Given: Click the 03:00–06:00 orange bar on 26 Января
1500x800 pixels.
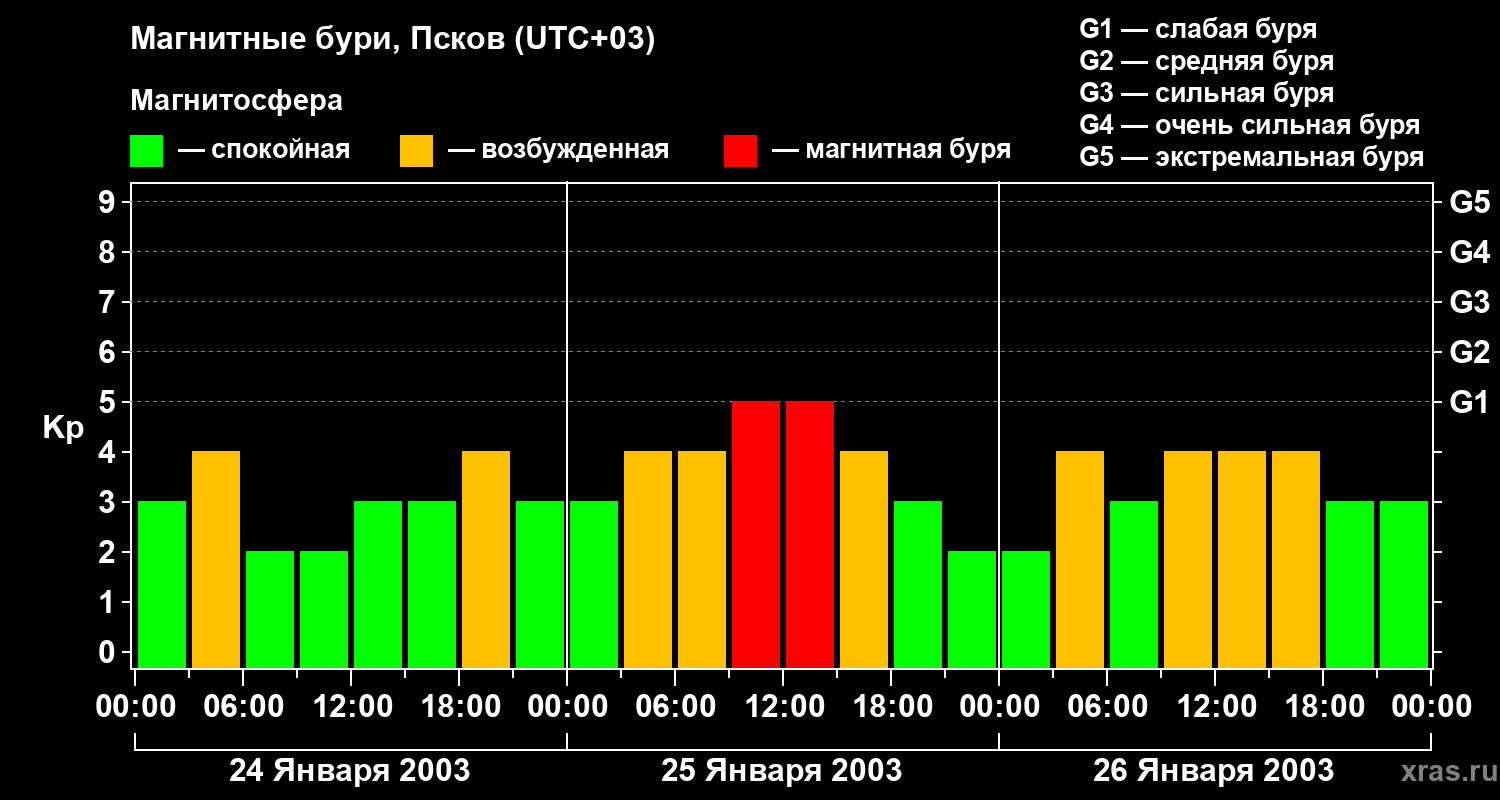Looking at the screenshot, I should coord(1080,559).
